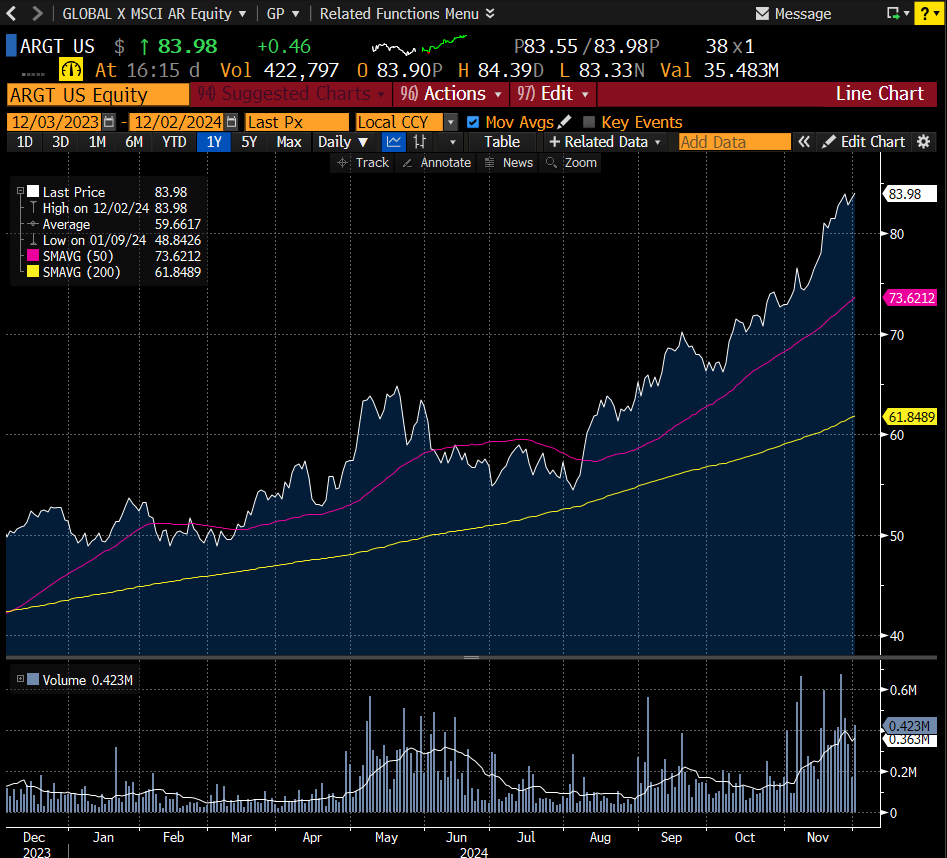Click the Message envelope icon
947x858 pixels.
(762, 13)
